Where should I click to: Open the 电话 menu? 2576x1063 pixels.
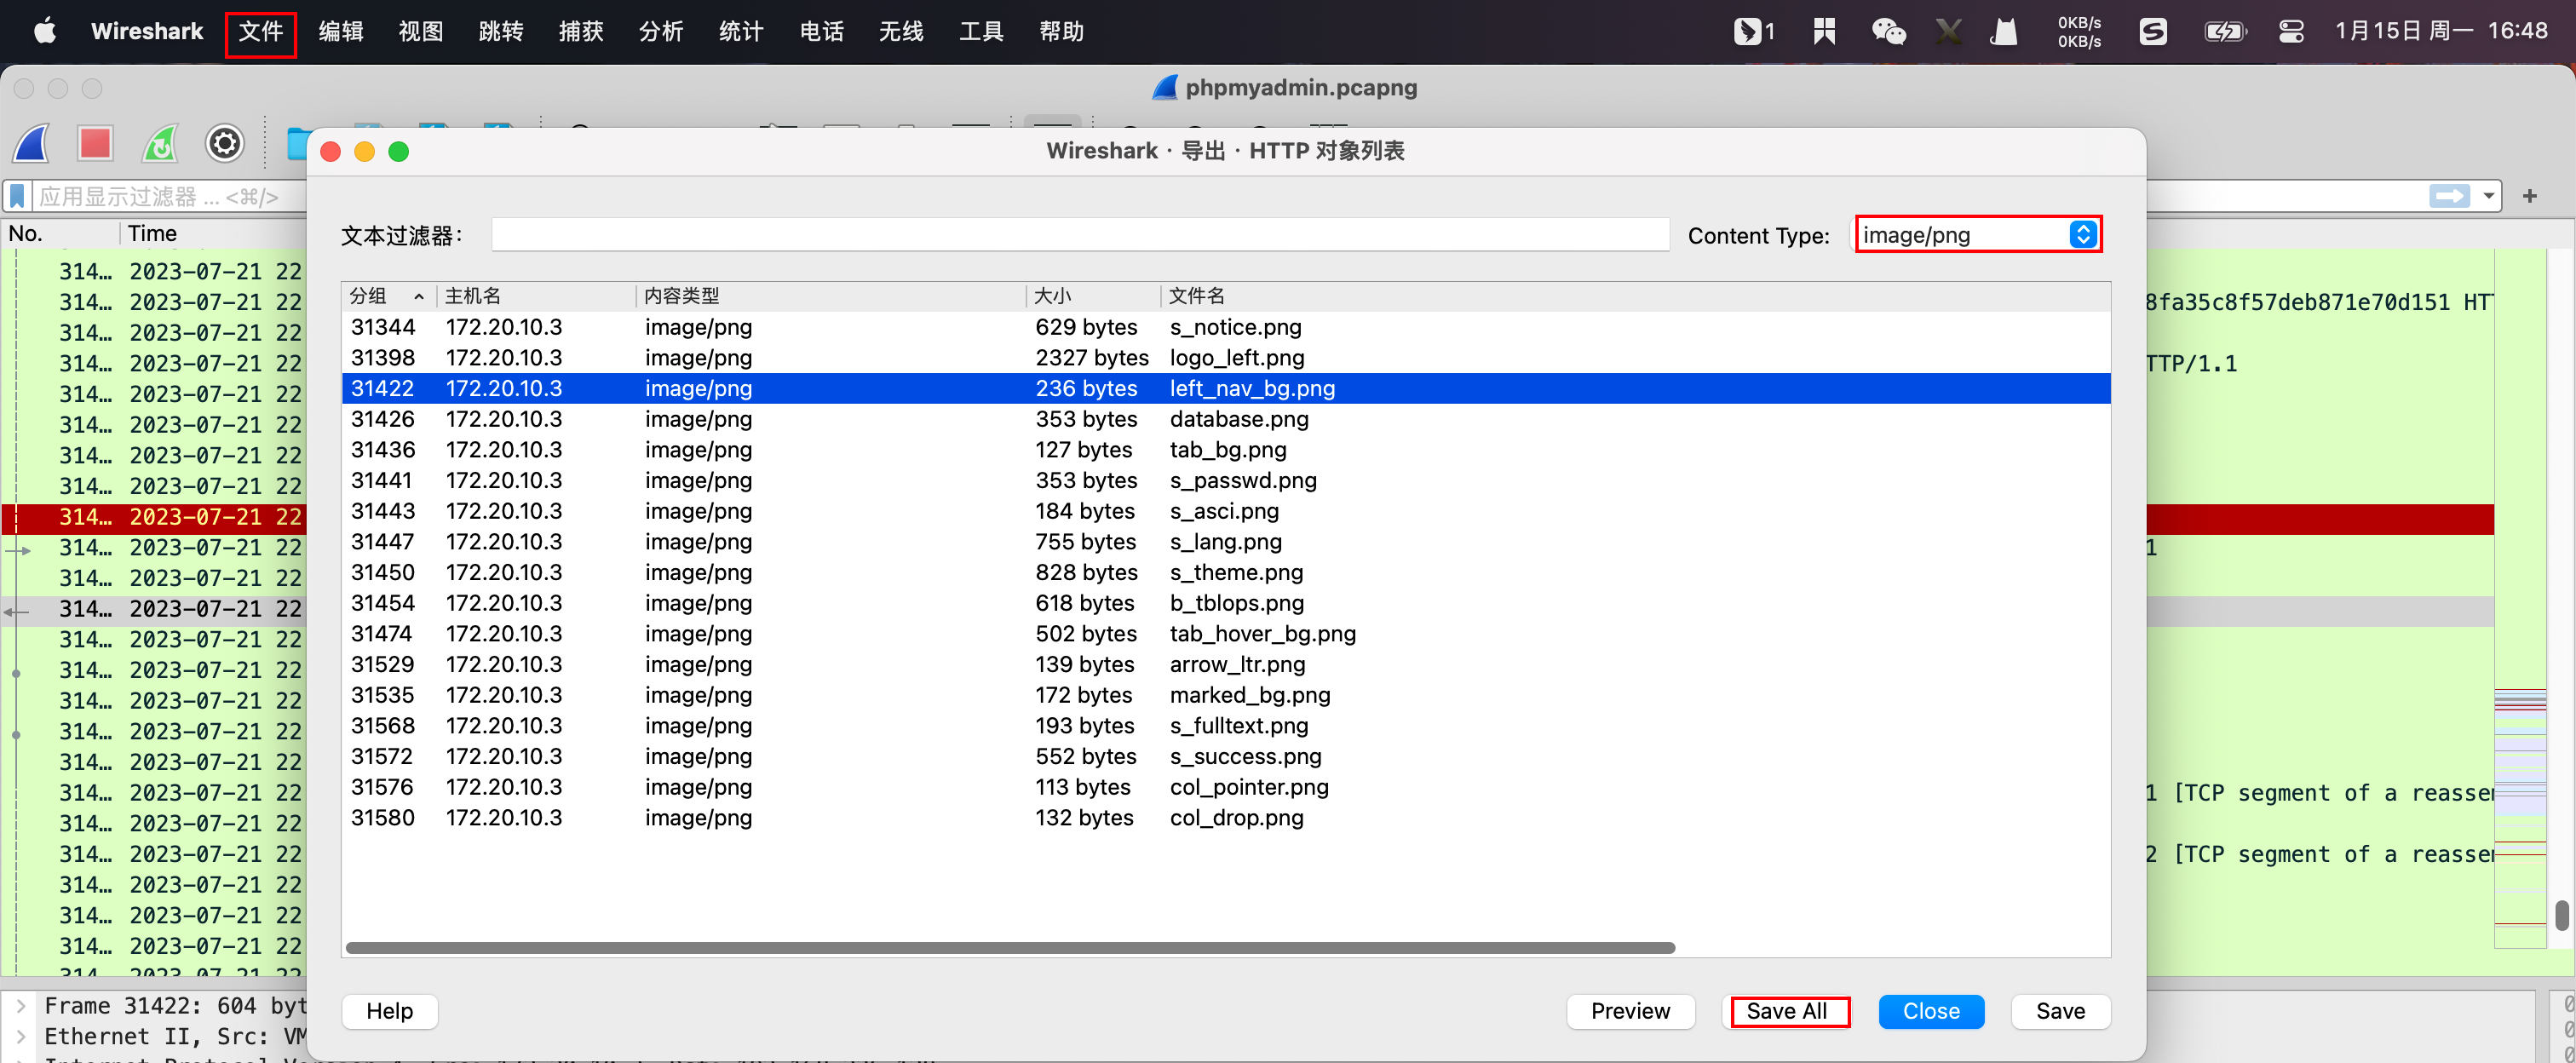[821, 31]
